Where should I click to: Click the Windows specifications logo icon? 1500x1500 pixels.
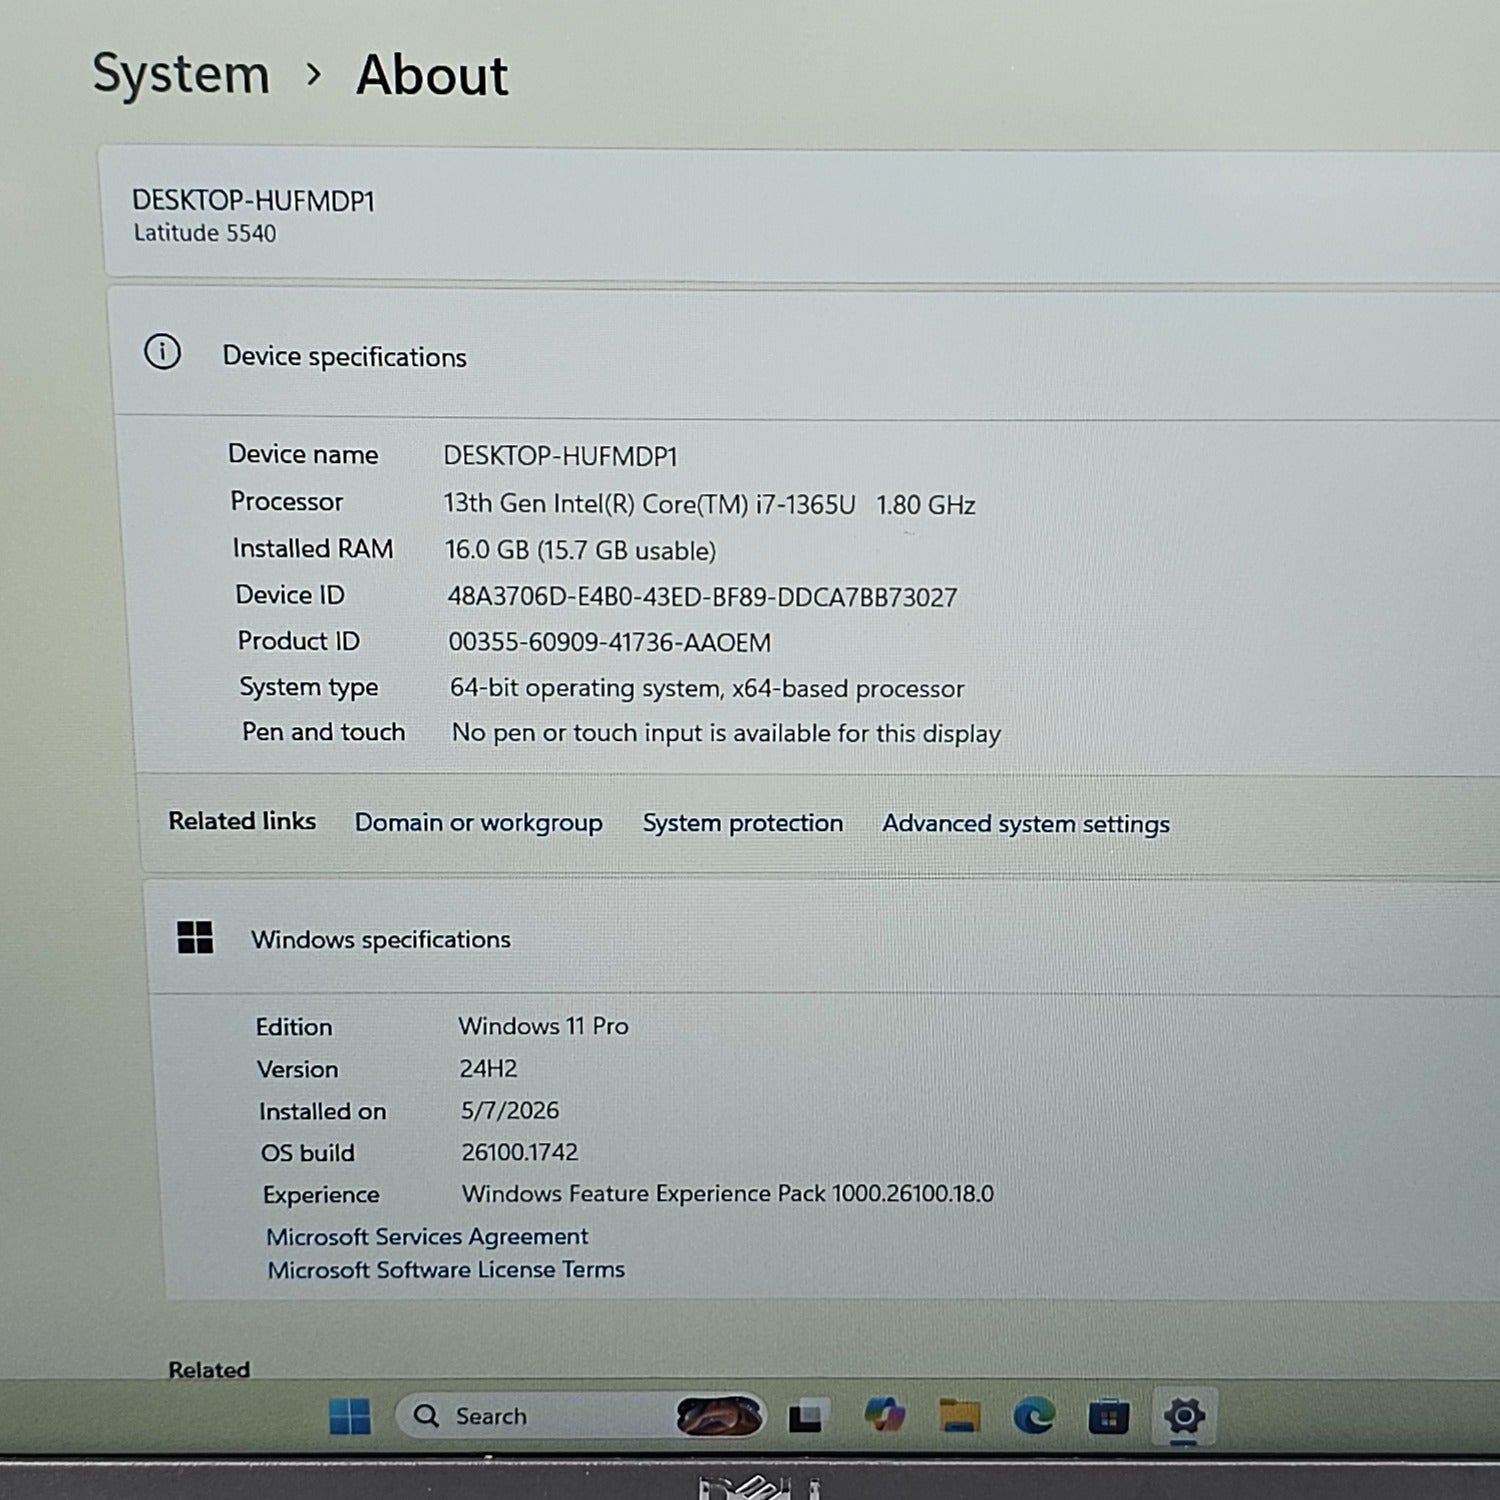(195, 937)
